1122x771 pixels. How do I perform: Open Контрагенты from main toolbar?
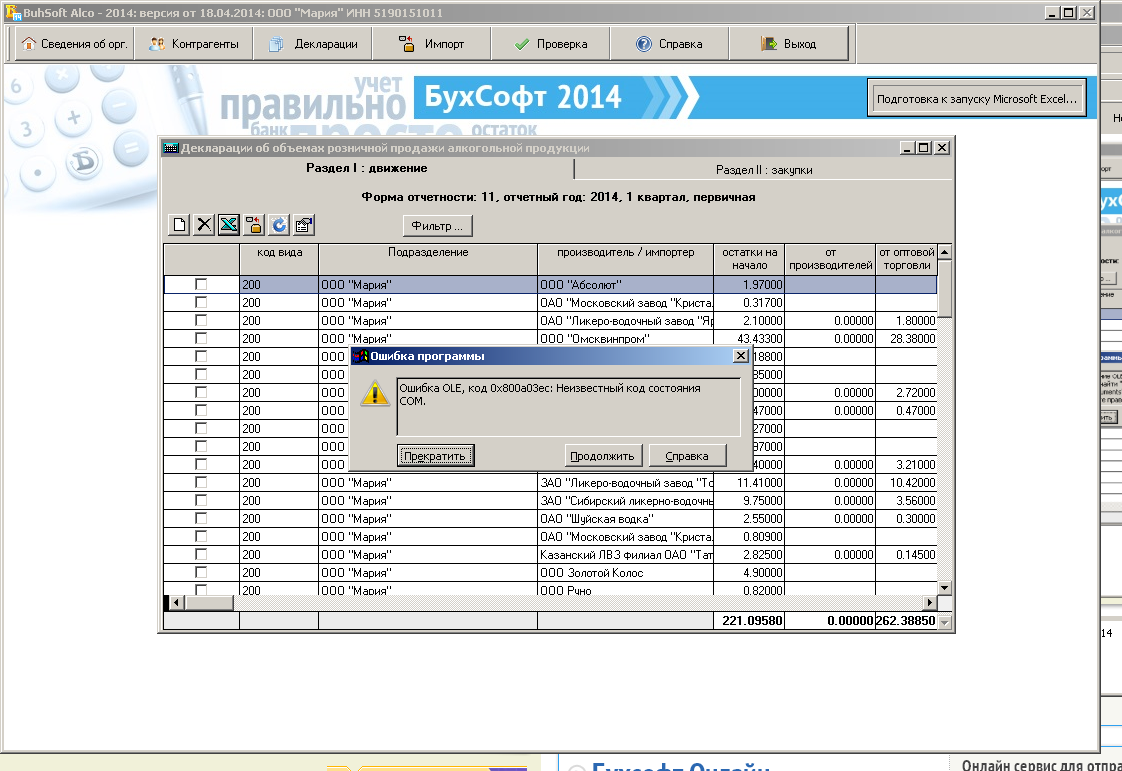point(195,44)
